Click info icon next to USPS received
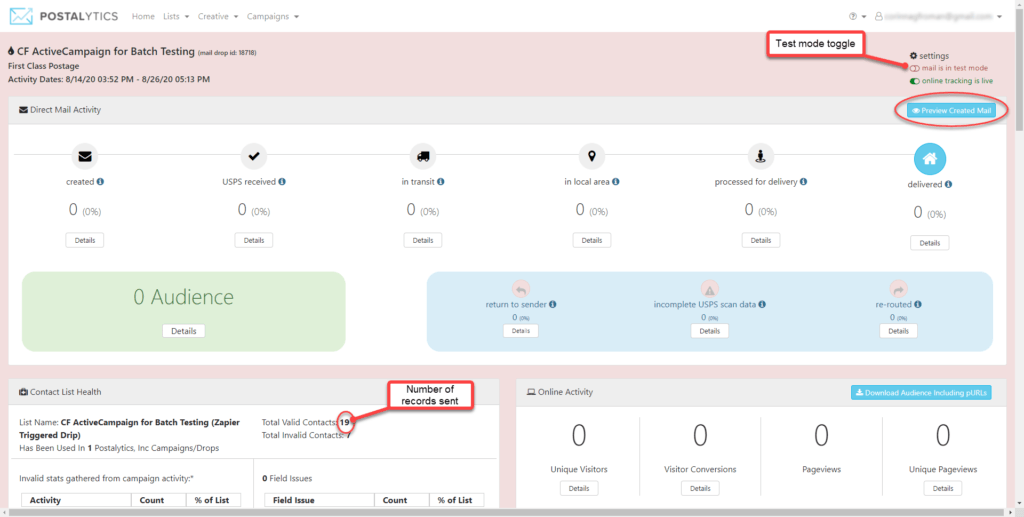 [x=282, y=181]
